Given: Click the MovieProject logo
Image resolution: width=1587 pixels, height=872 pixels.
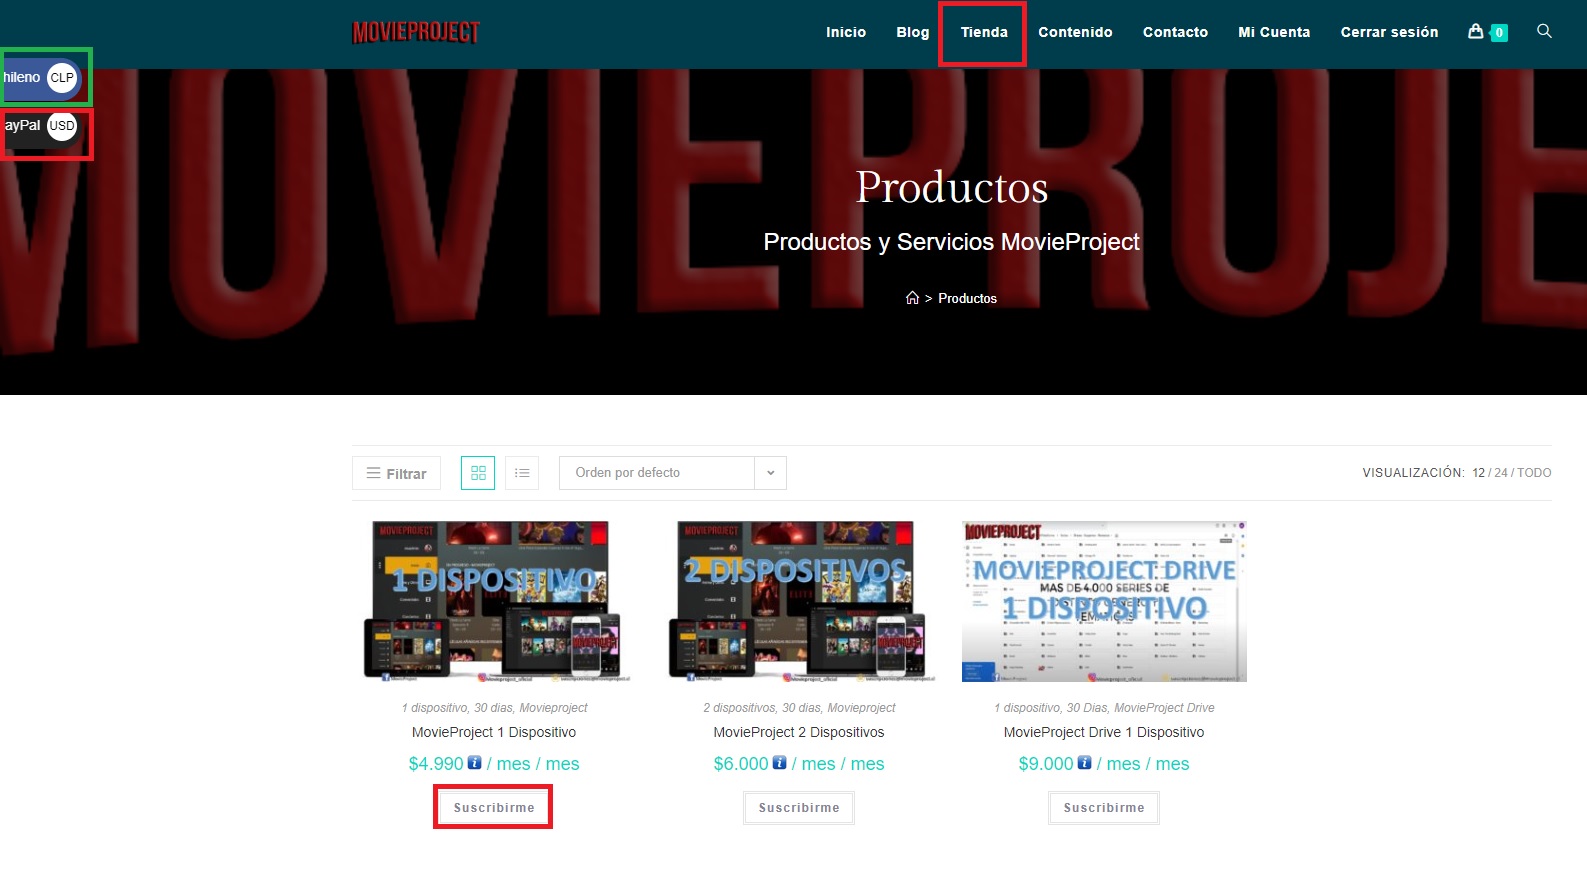Looking at the screenshot, I should coord(416,32).
